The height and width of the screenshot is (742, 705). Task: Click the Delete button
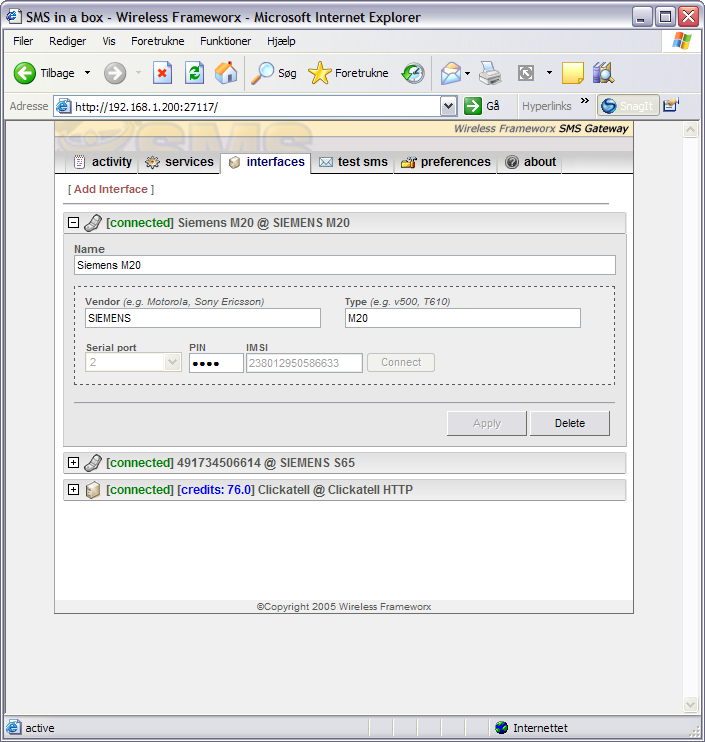pos(570,423)
